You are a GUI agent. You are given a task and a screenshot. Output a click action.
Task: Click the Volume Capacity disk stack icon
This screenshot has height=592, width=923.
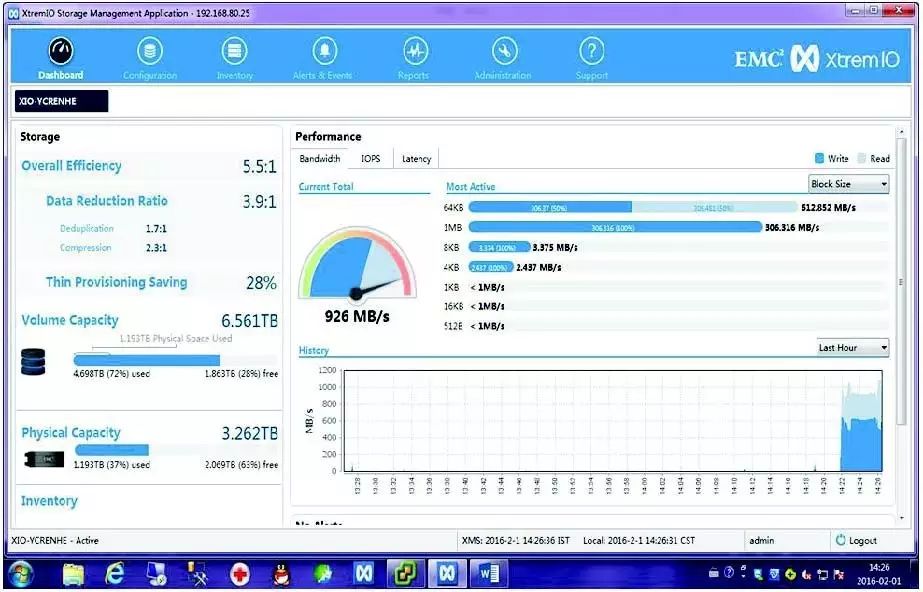point(33,362)
